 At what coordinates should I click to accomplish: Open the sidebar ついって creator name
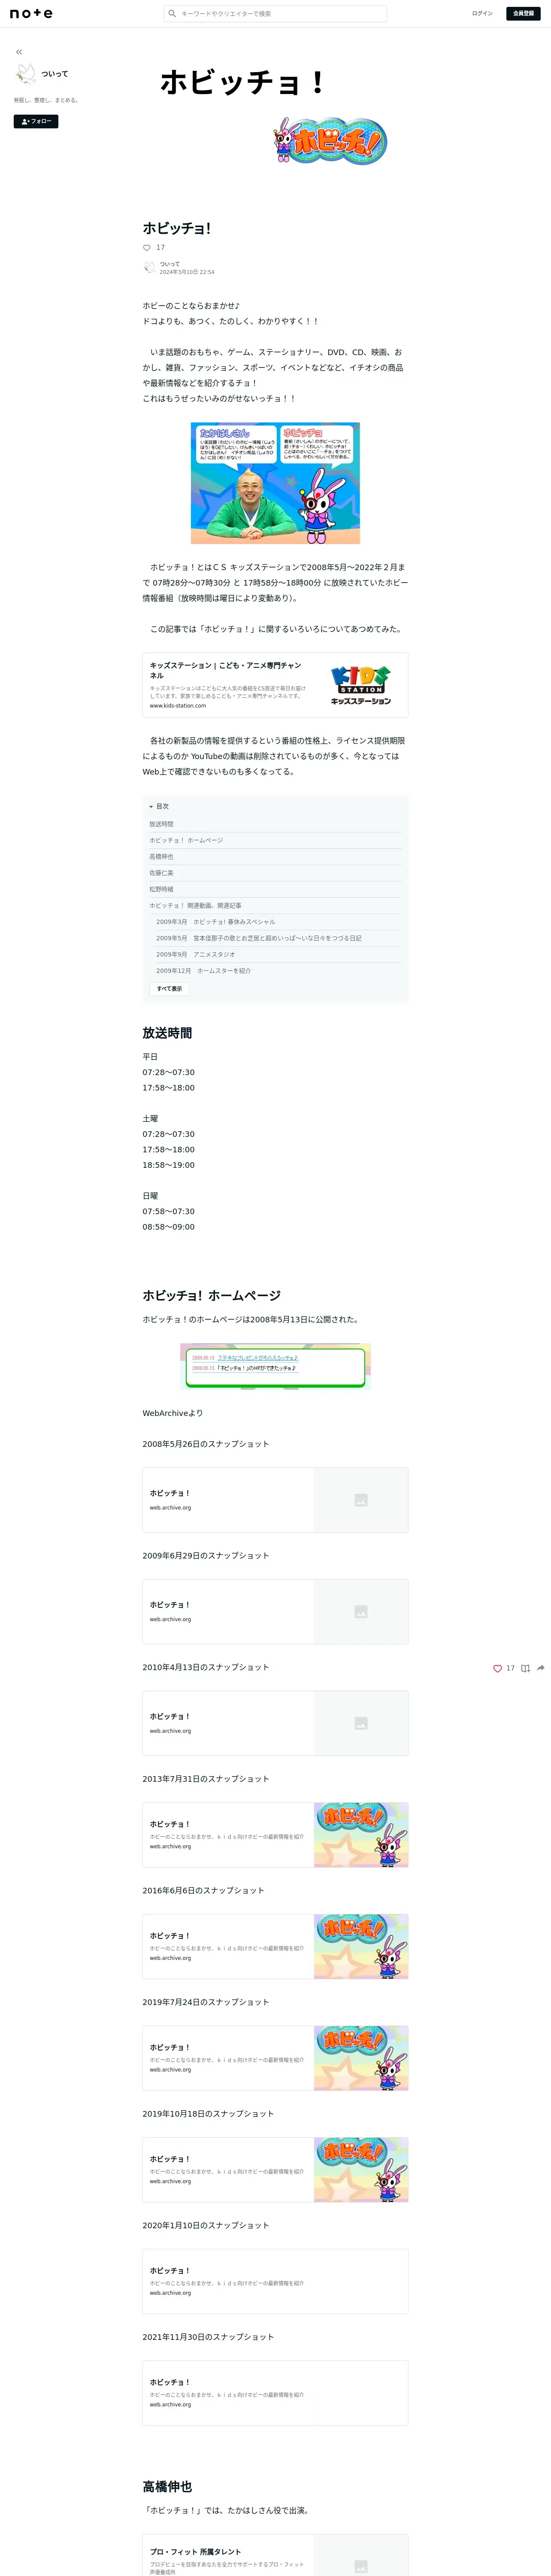[55, 74]
